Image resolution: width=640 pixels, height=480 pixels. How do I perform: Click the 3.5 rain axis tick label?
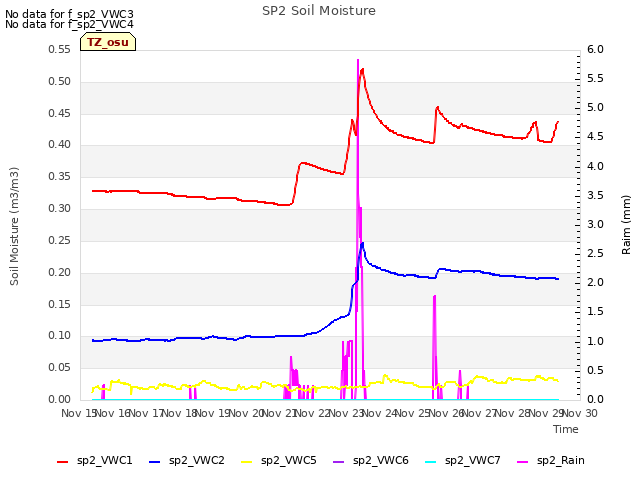595,195
